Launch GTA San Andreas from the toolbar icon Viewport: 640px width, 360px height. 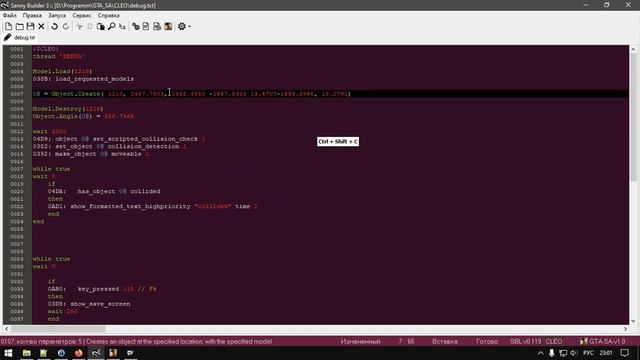168,27
